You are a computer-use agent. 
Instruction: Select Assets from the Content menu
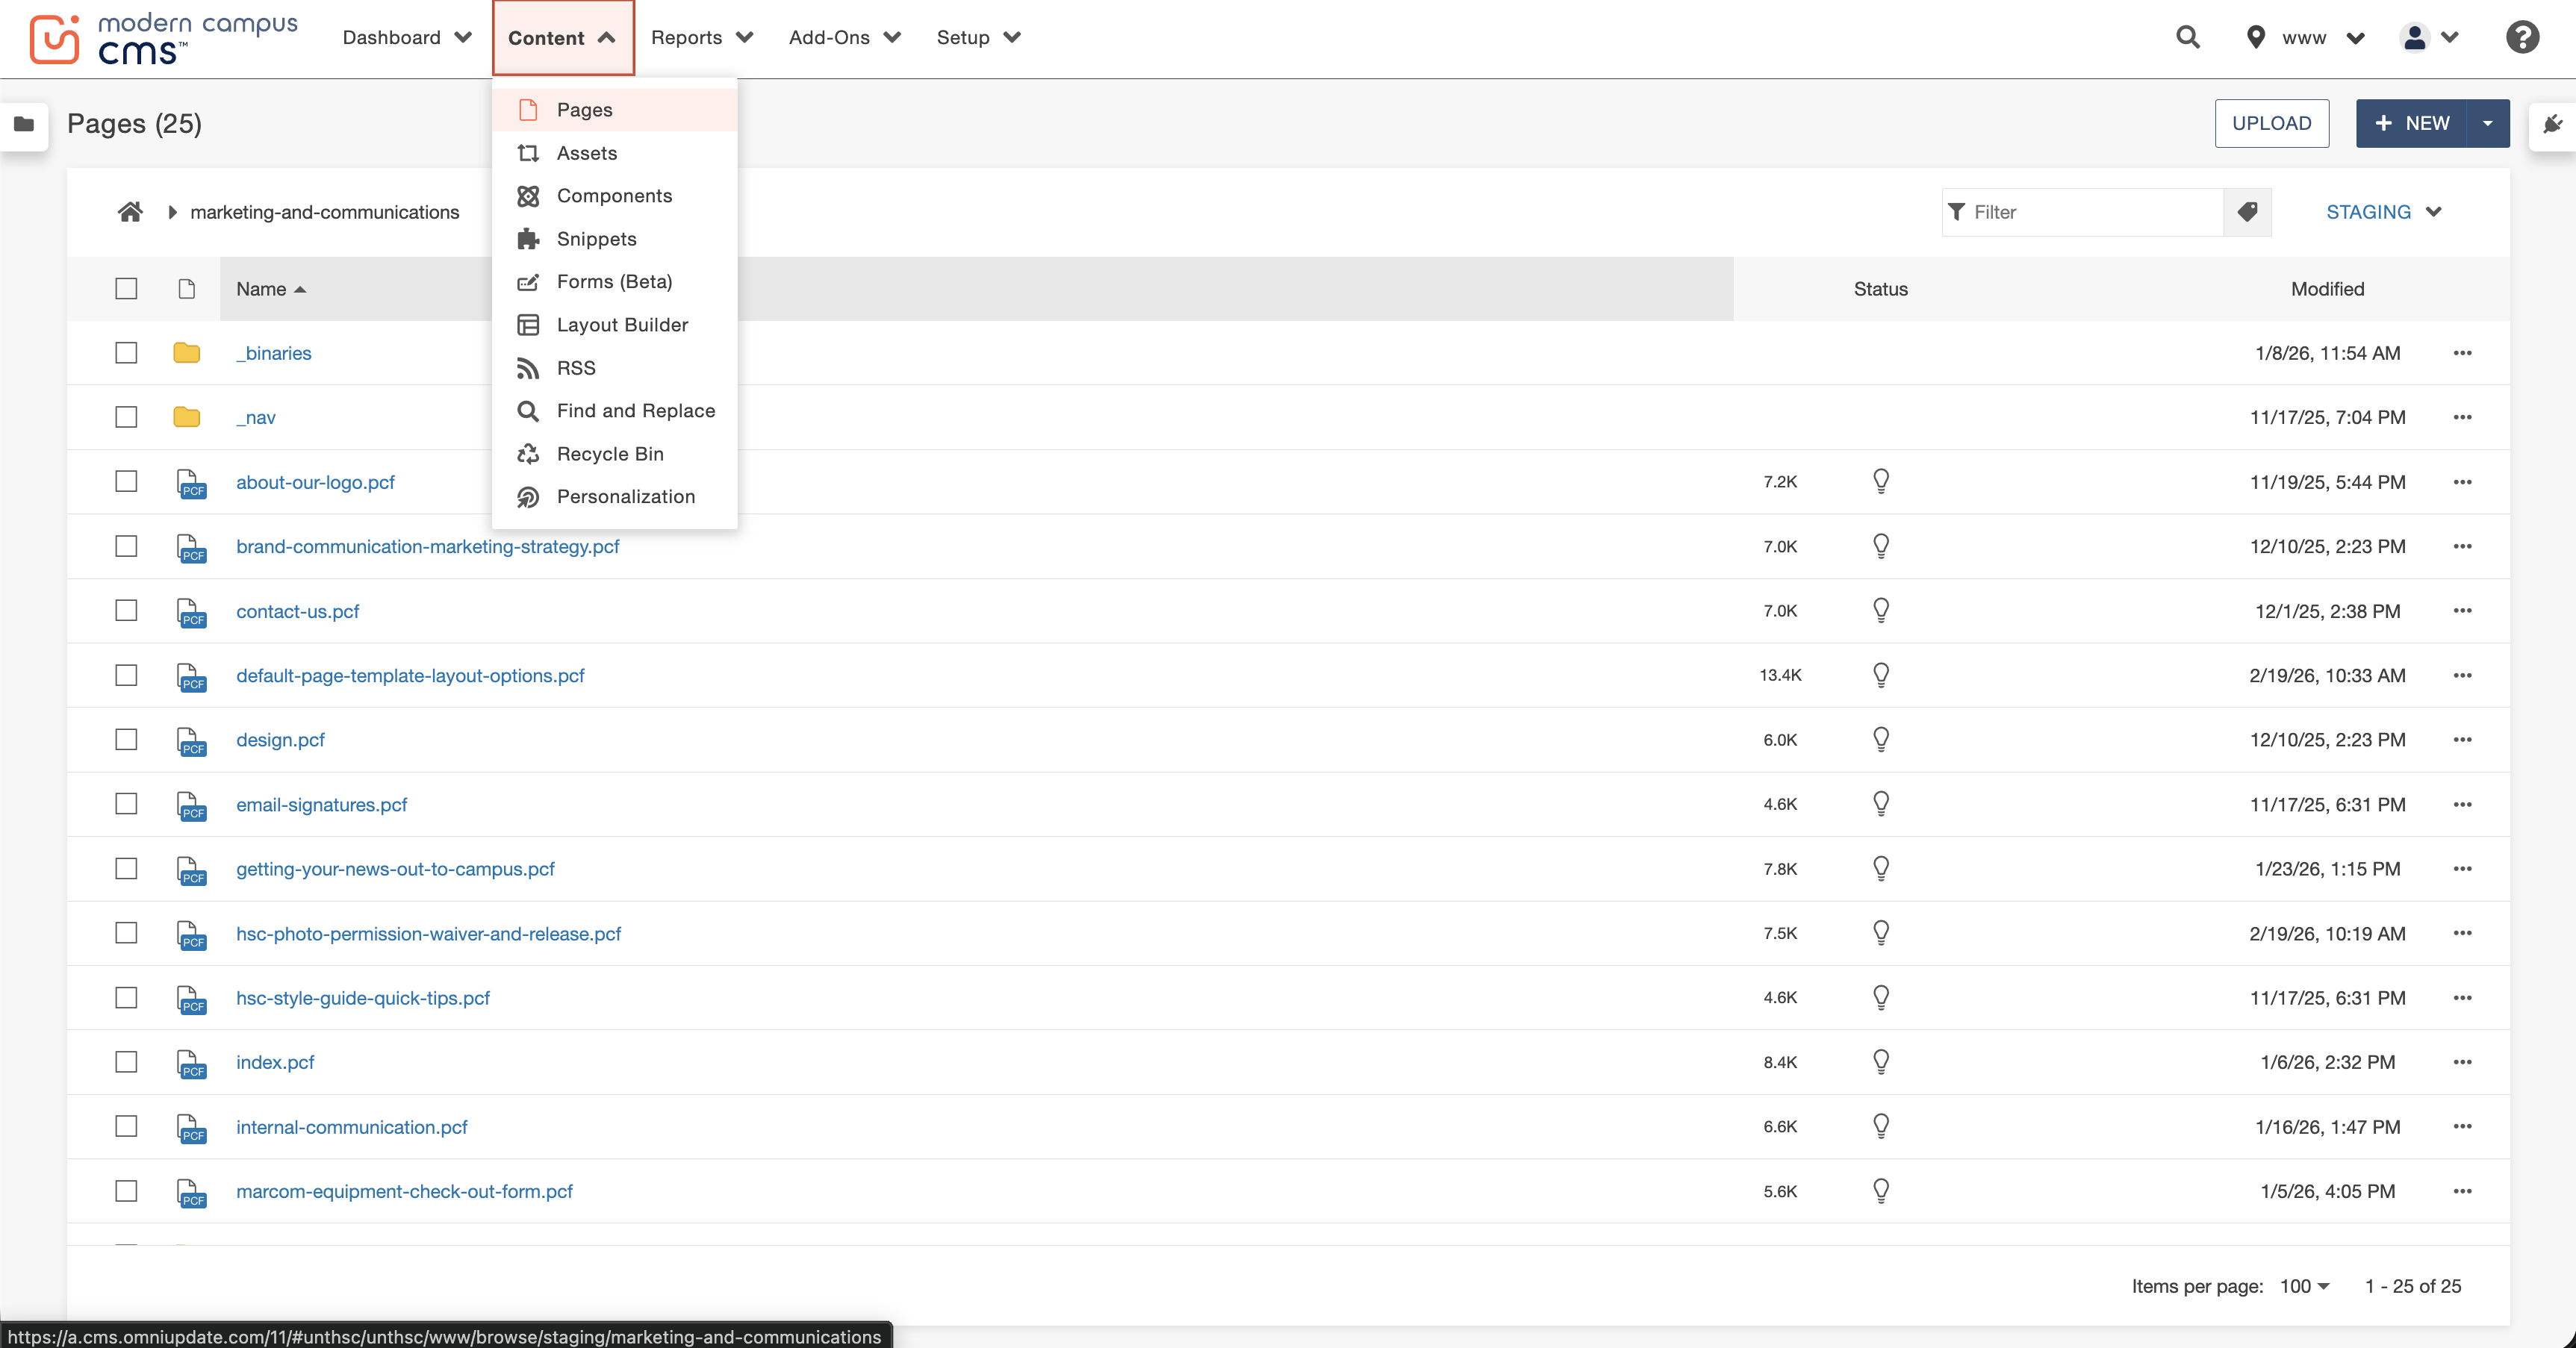coord(587,153)
